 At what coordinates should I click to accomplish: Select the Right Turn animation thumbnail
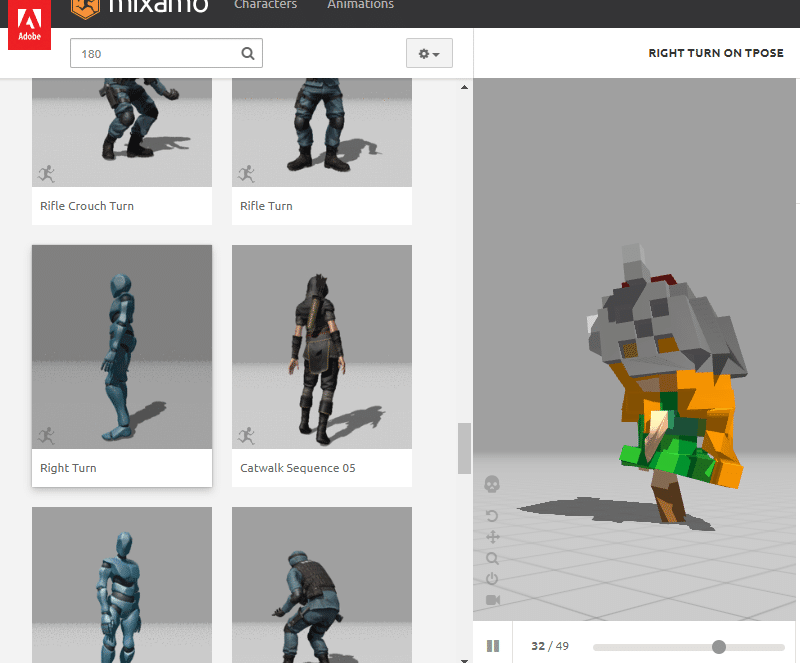[122, 347]
